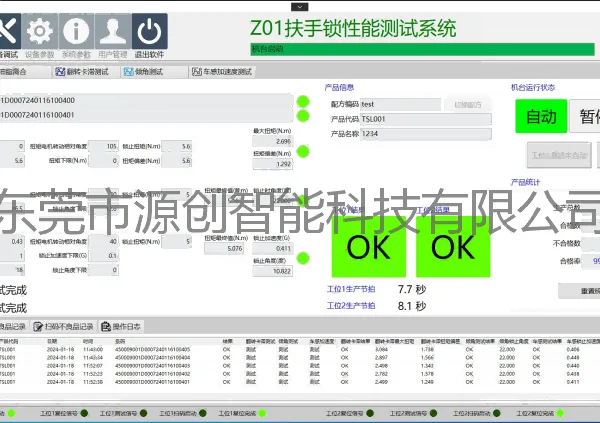Click the lower limit field showing 0.1

coord(103,256)
